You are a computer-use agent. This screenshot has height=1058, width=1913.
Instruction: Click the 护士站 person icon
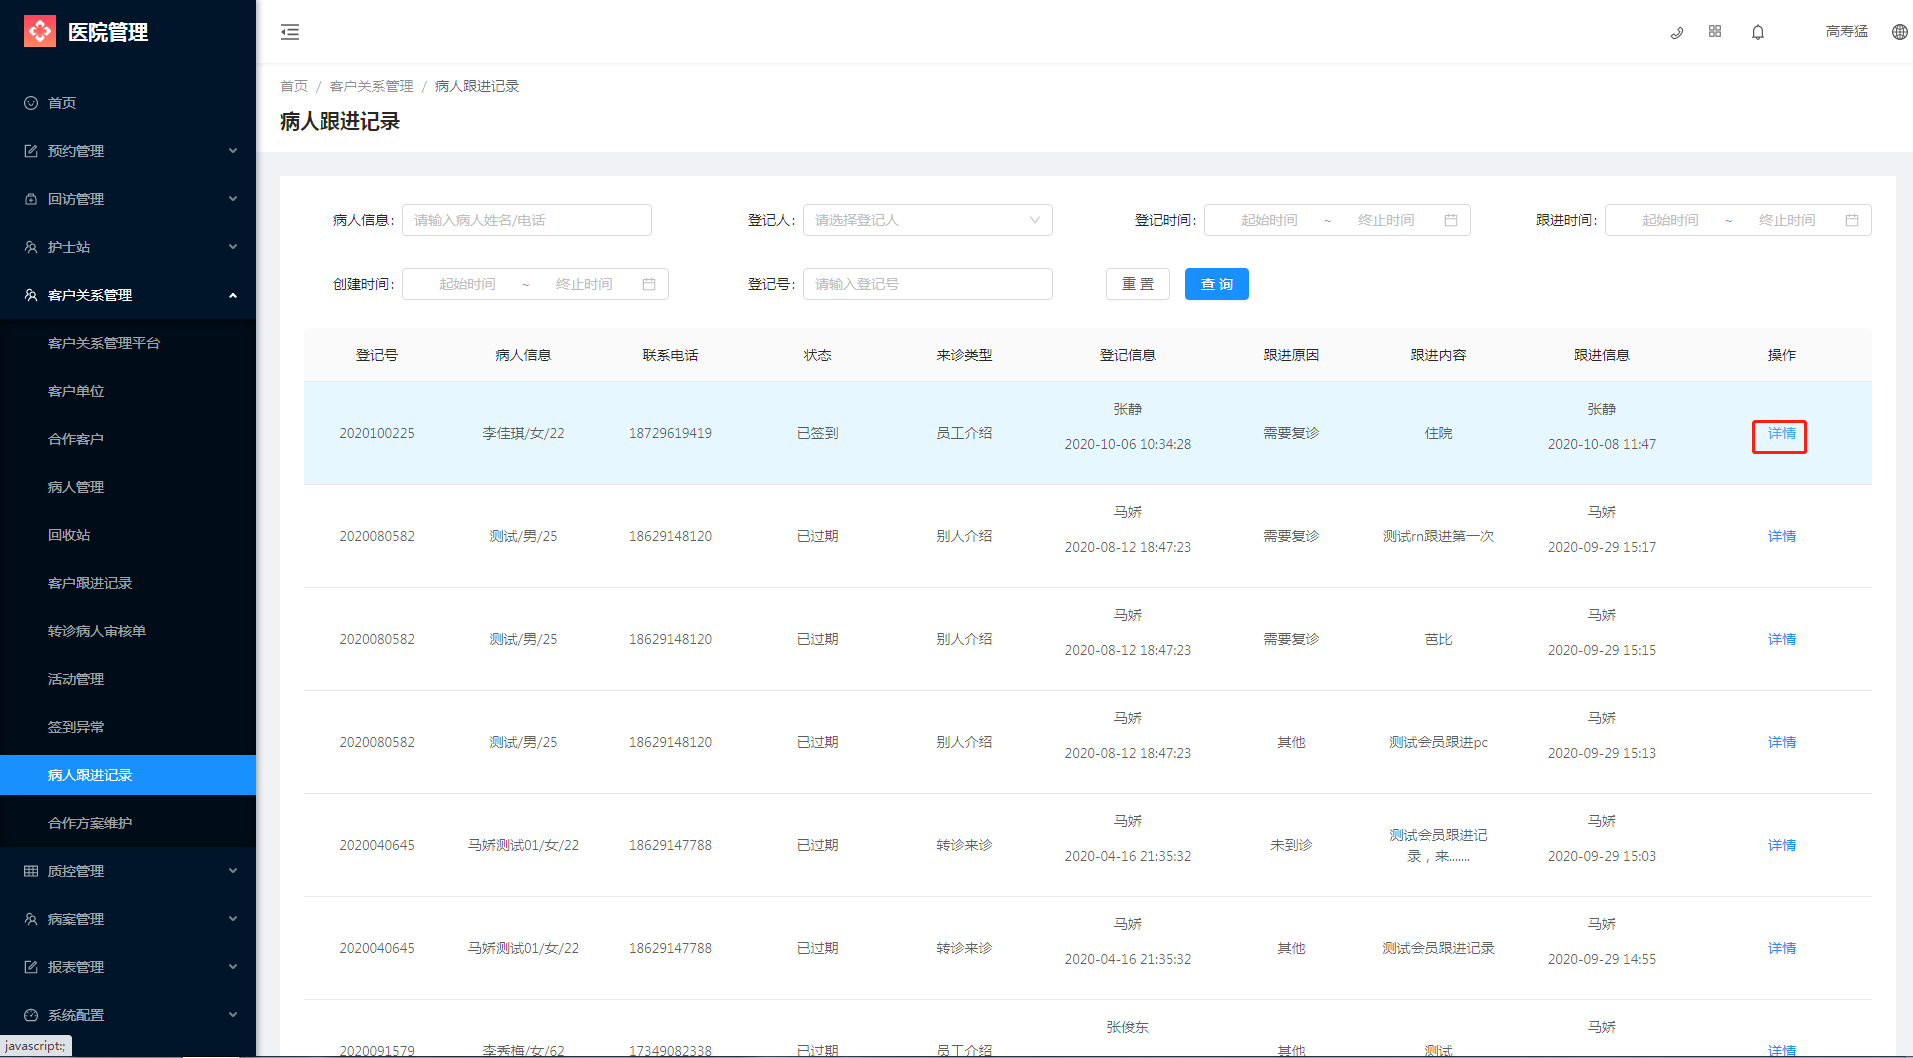(x=31, y=247)
